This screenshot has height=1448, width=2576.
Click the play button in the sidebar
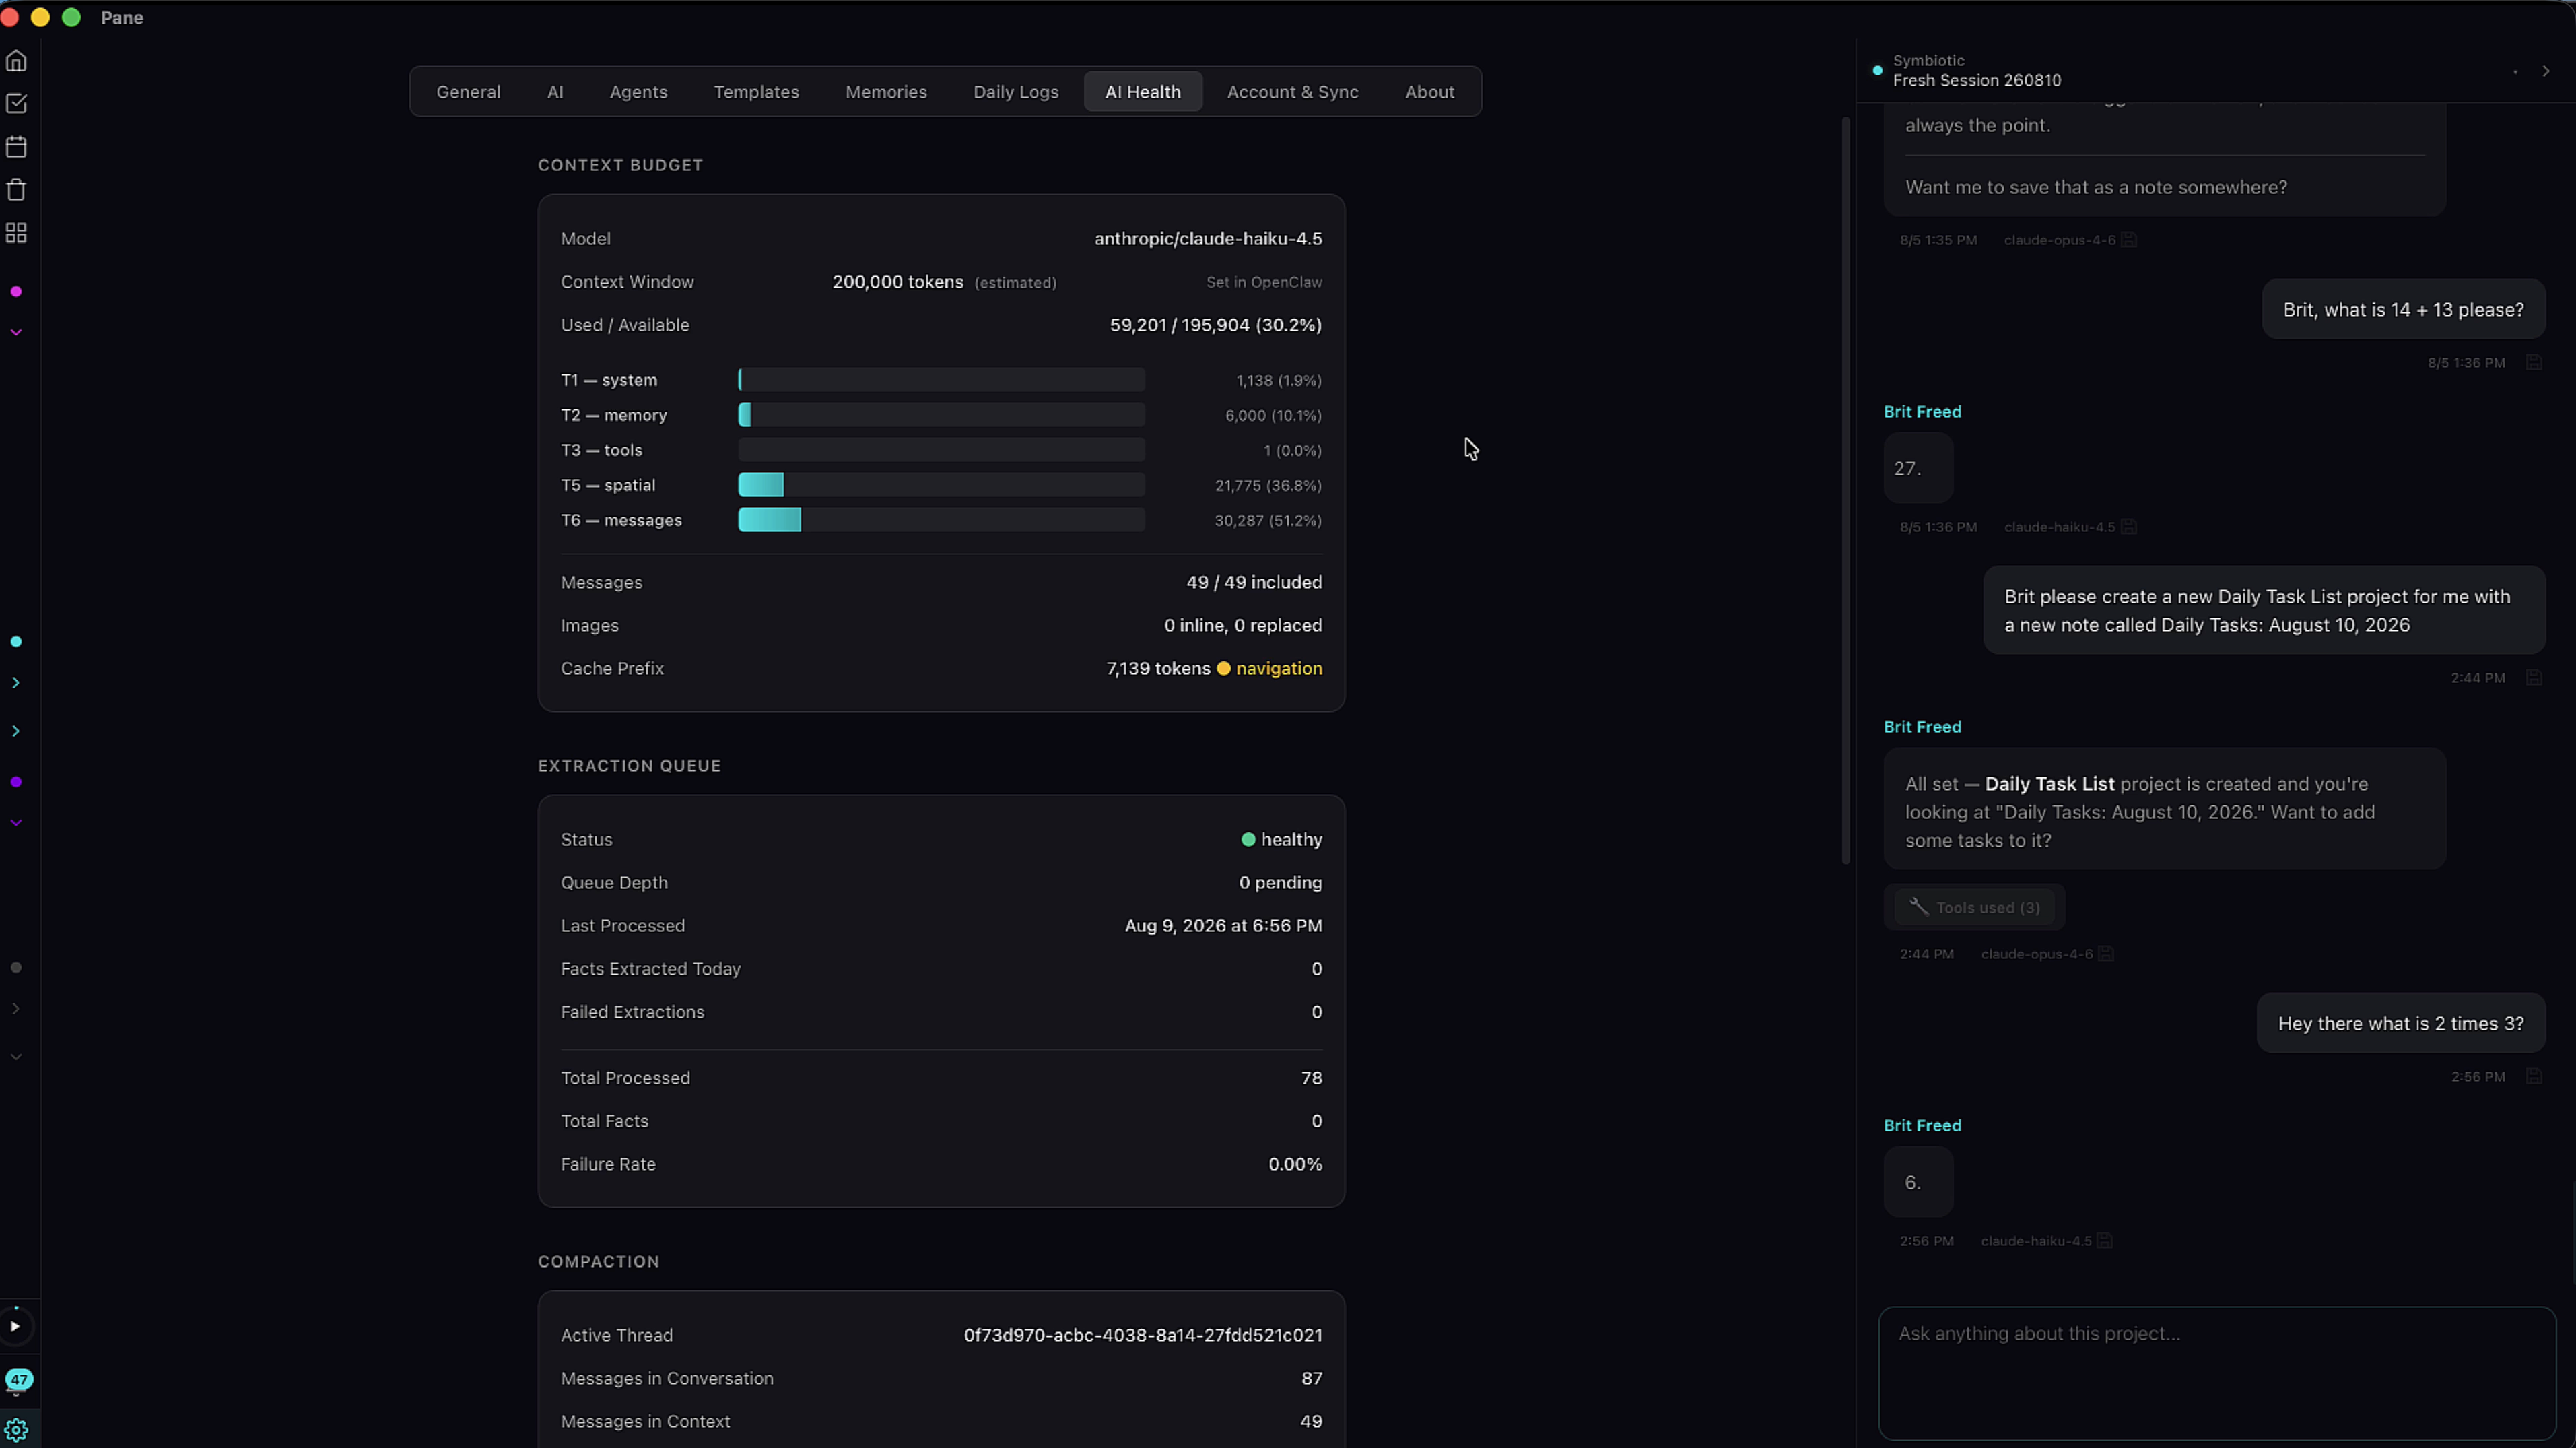click(x=15, y=1327)
